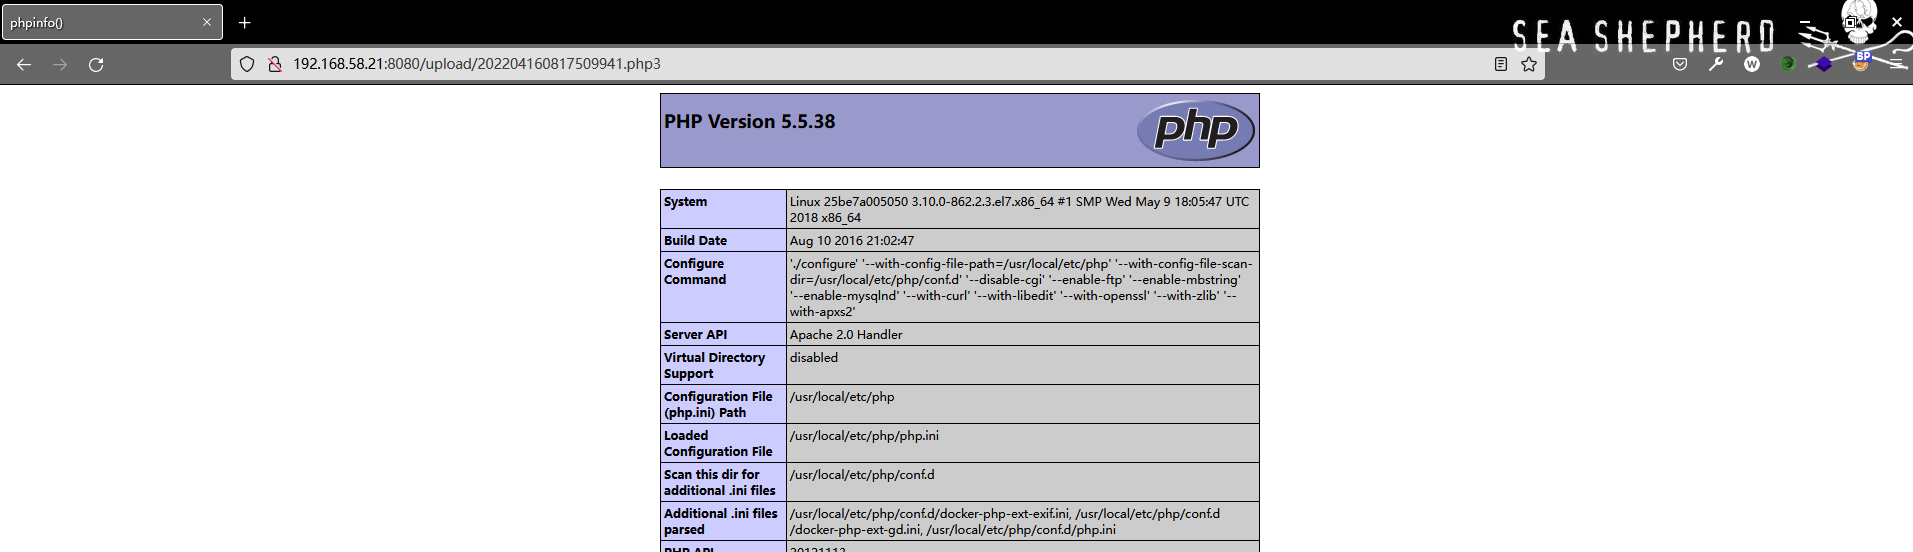Click the 'Virtual Directory Support' label
Viewport: 1913px width, 552px height.
714,365
